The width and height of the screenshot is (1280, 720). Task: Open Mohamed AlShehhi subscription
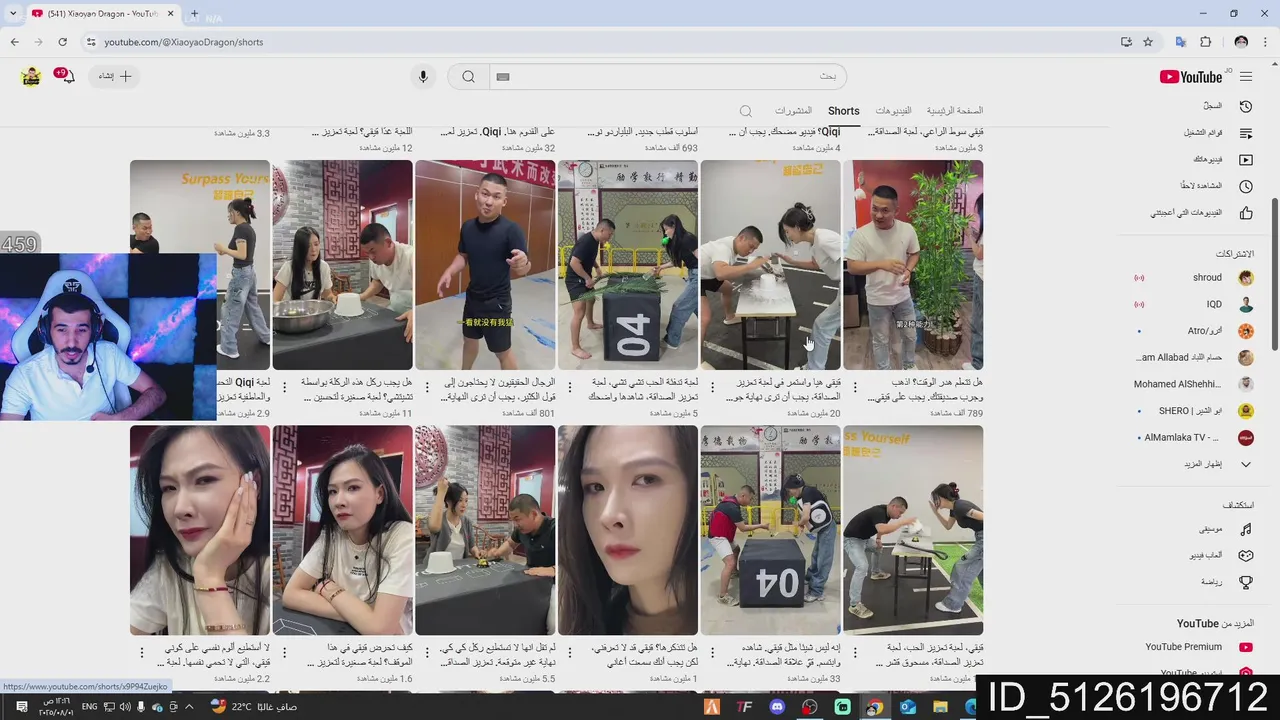(1194, 384)
